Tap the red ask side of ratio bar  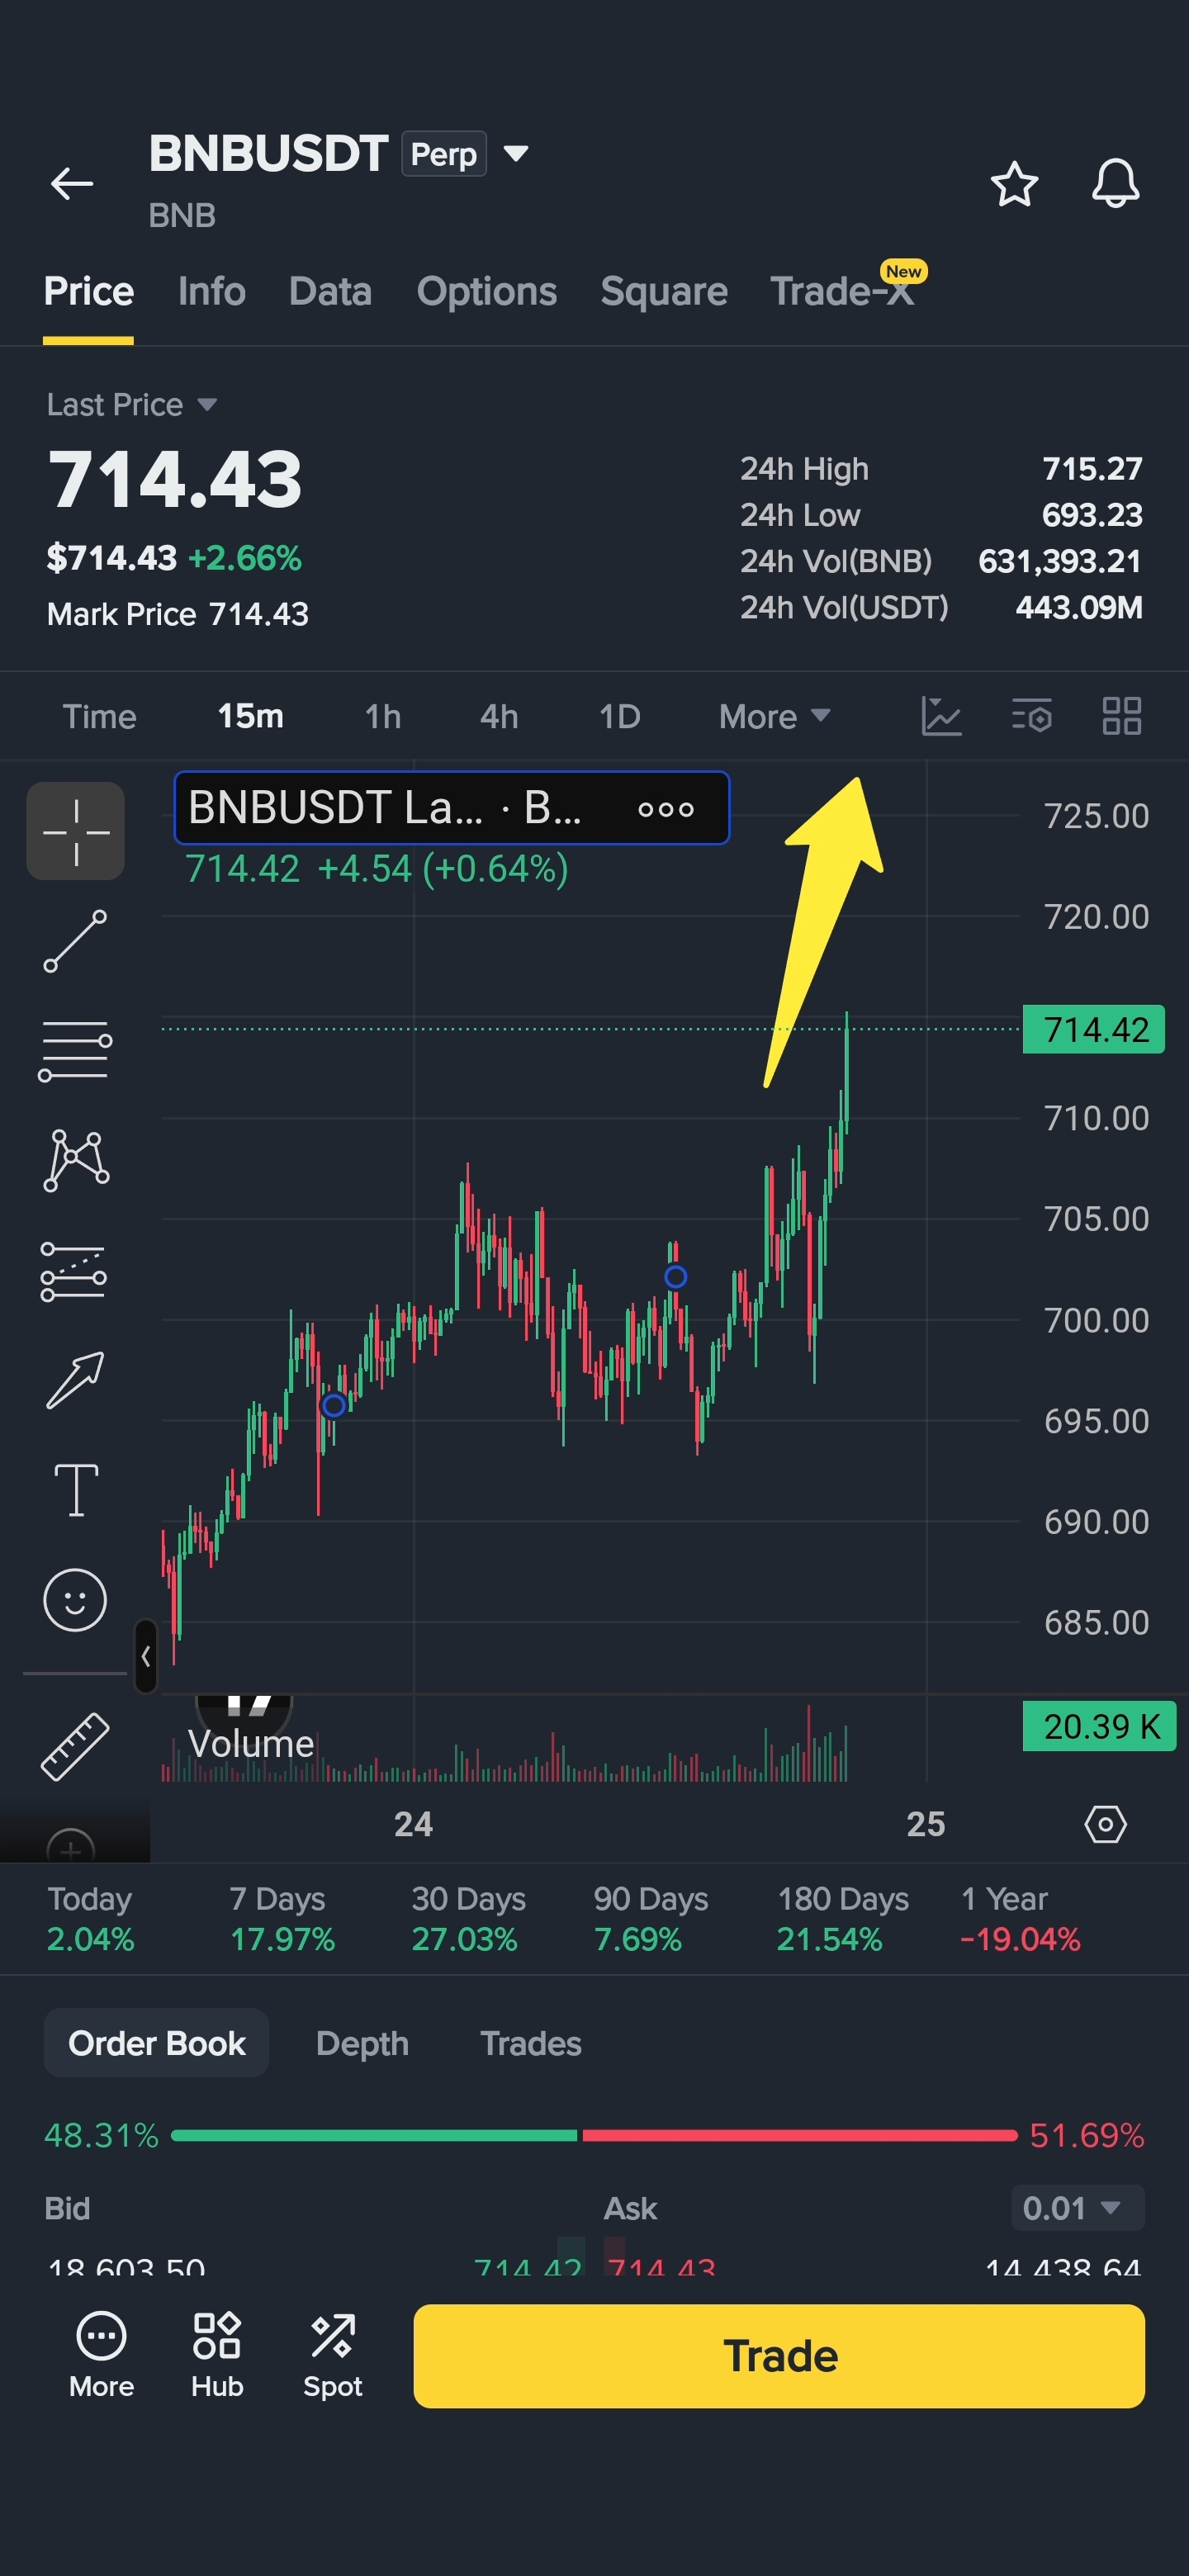(800, 2135)
